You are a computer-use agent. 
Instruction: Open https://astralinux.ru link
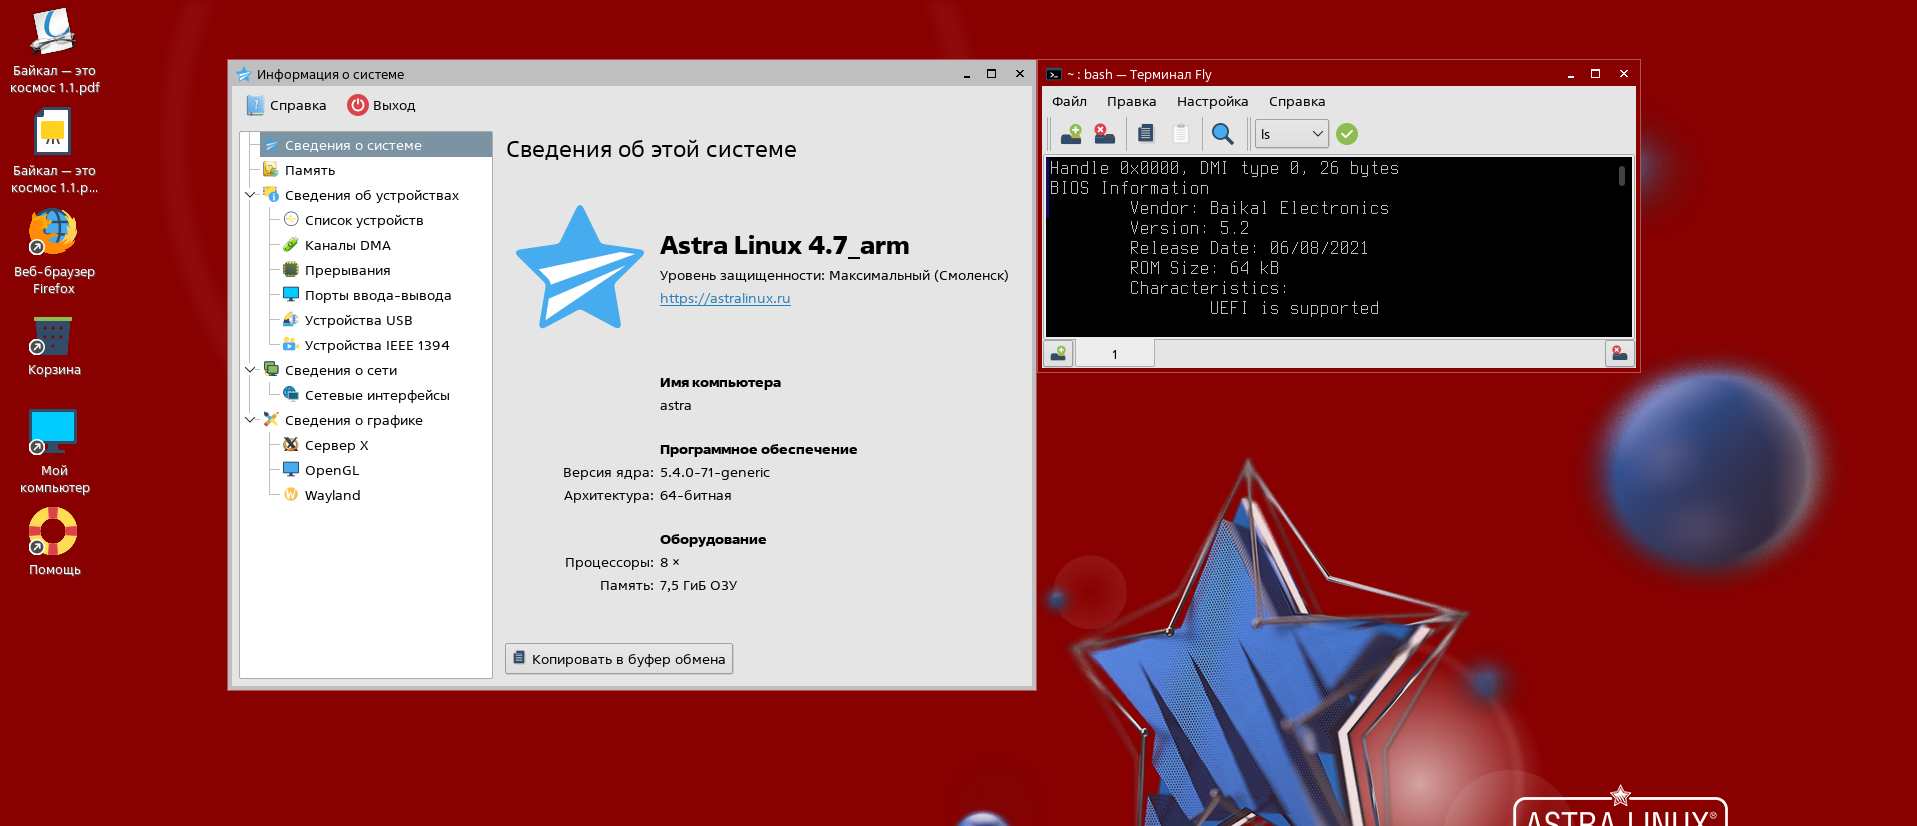(x=725, y=298)
